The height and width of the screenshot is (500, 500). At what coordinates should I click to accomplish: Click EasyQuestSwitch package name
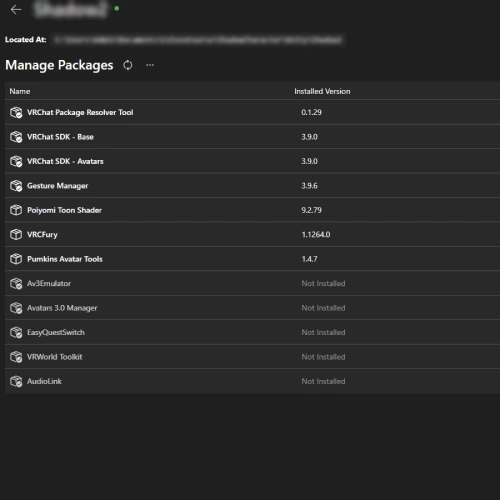(56, 332)
